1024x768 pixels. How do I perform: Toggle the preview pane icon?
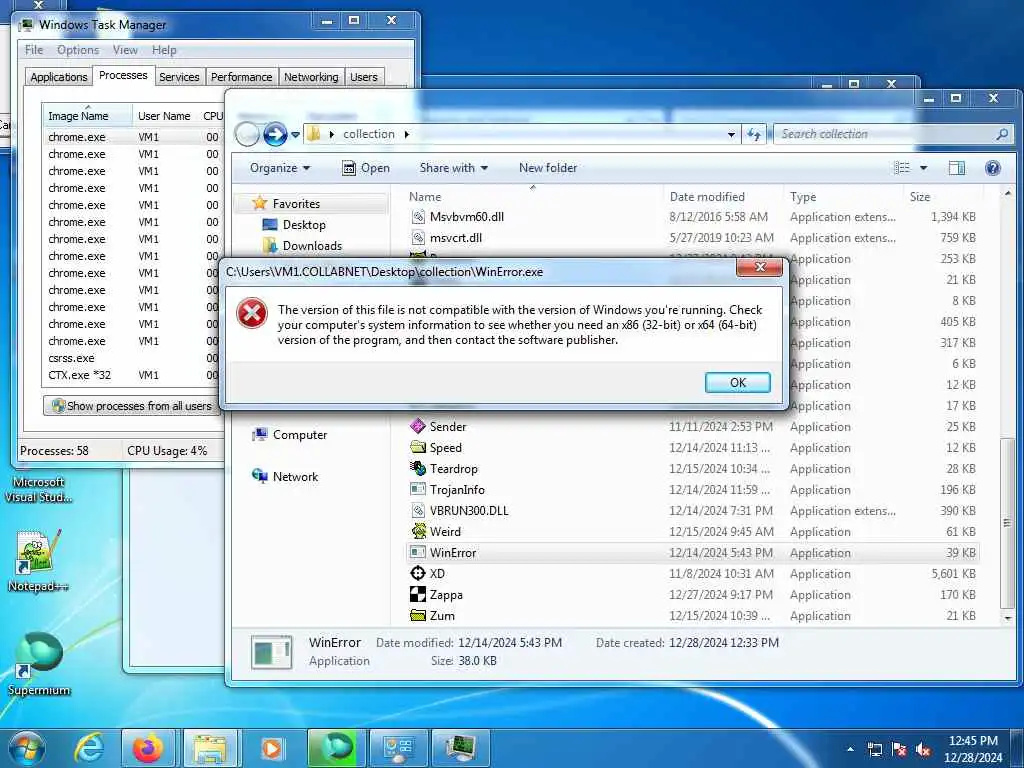click(x=957, y=168)
